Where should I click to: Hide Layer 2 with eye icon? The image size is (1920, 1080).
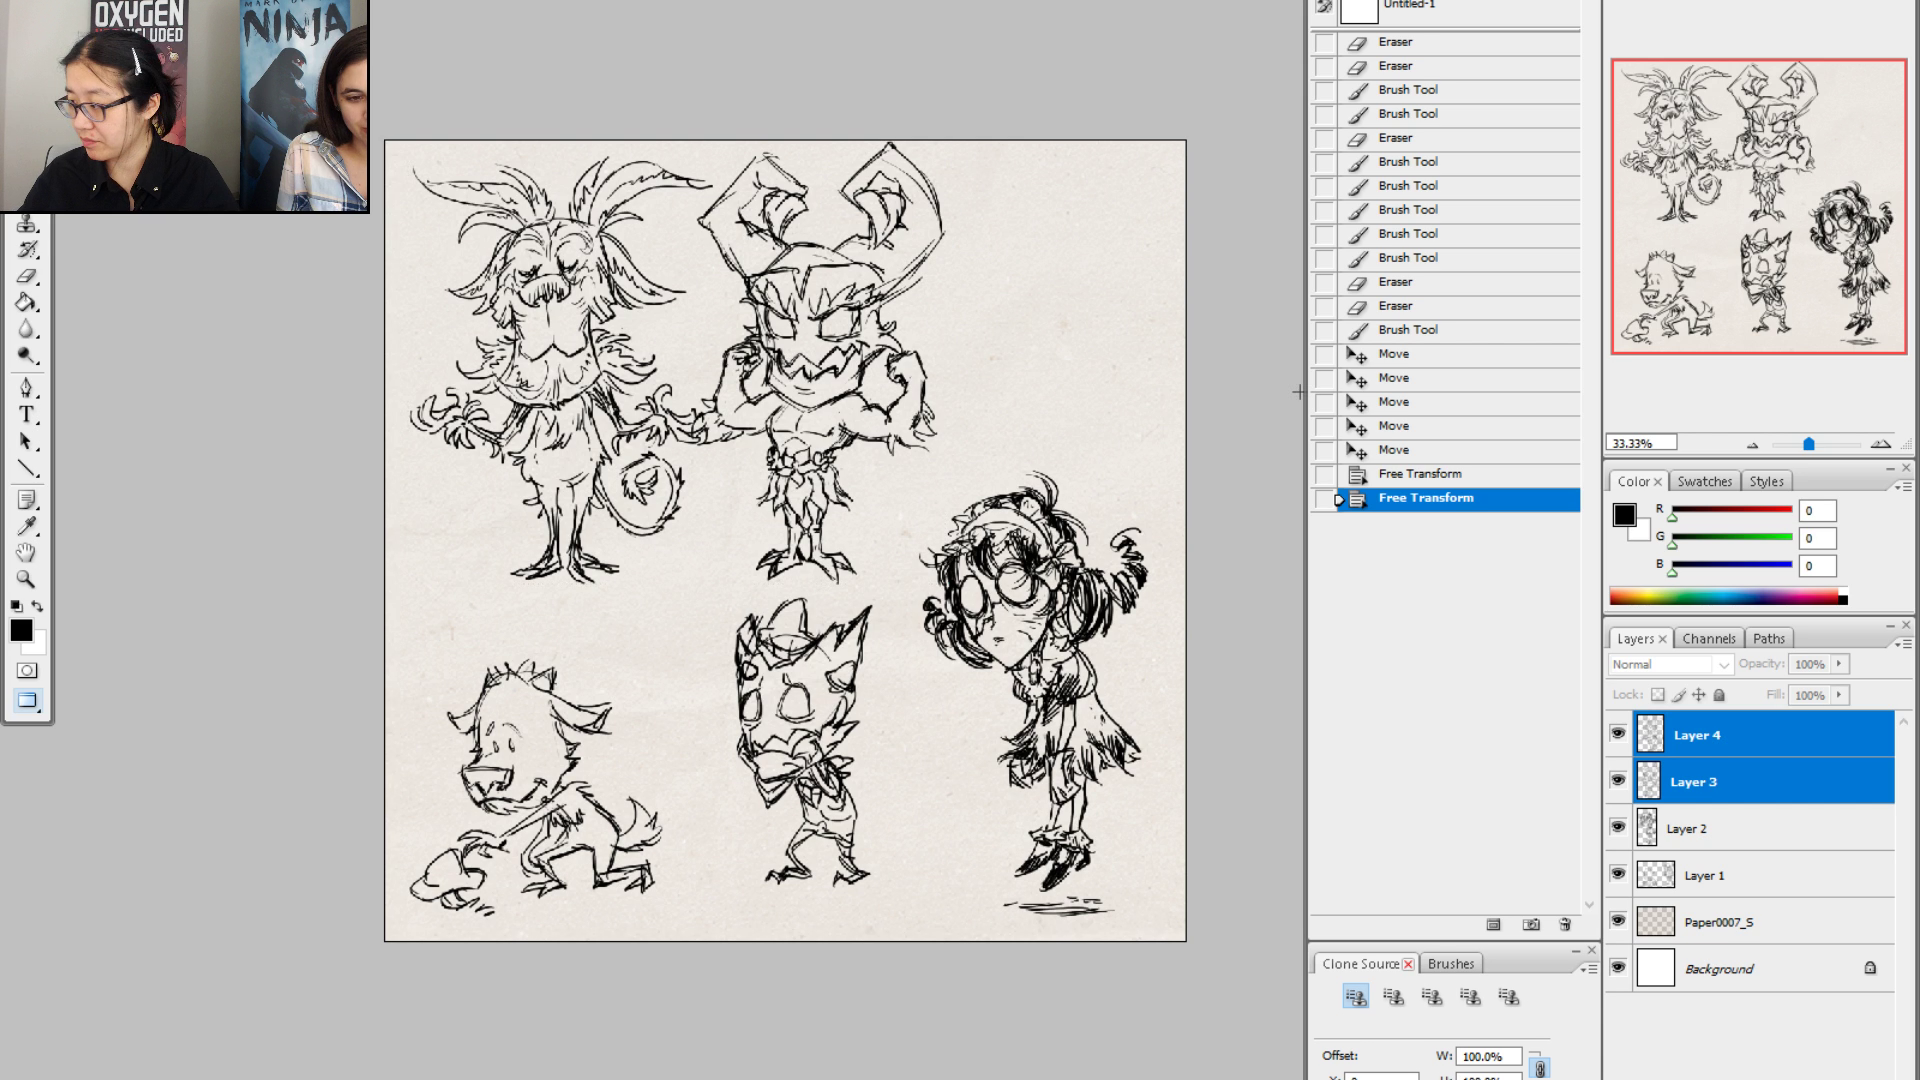[1618, 827]
